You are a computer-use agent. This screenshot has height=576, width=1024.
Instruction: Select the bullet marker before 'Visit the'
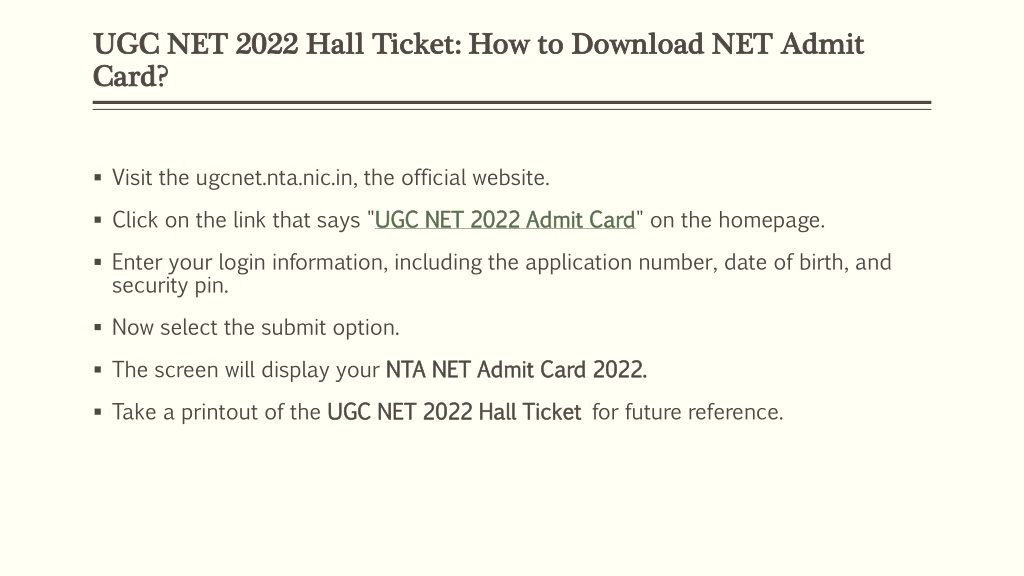tap(98, 178)
